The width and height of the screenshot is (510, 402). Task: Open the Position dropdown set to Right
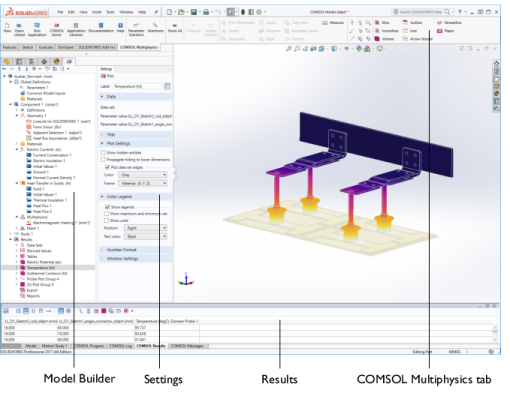(145, 228)
